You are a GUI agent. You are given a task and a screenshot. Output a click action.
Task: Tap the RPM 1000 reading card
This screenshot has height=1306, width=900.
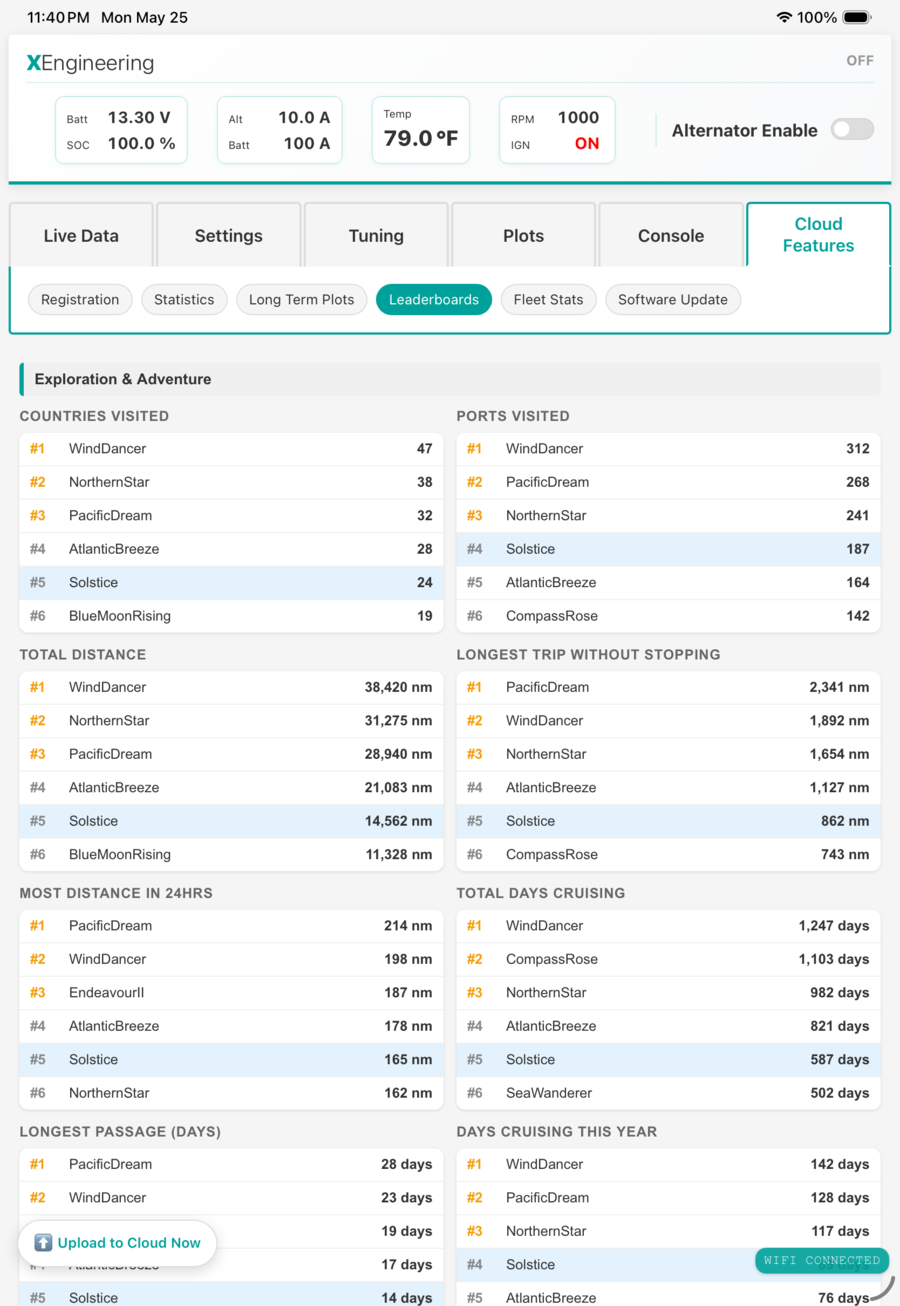click(x=557, y=130)
